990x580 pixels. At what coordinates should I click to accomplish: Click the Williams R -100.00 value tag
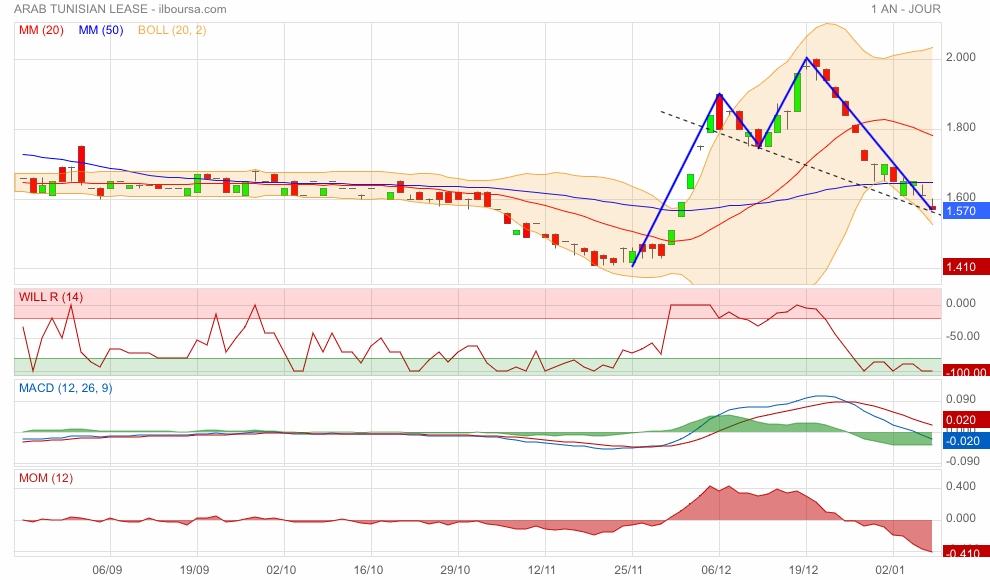tap(965, 372)
